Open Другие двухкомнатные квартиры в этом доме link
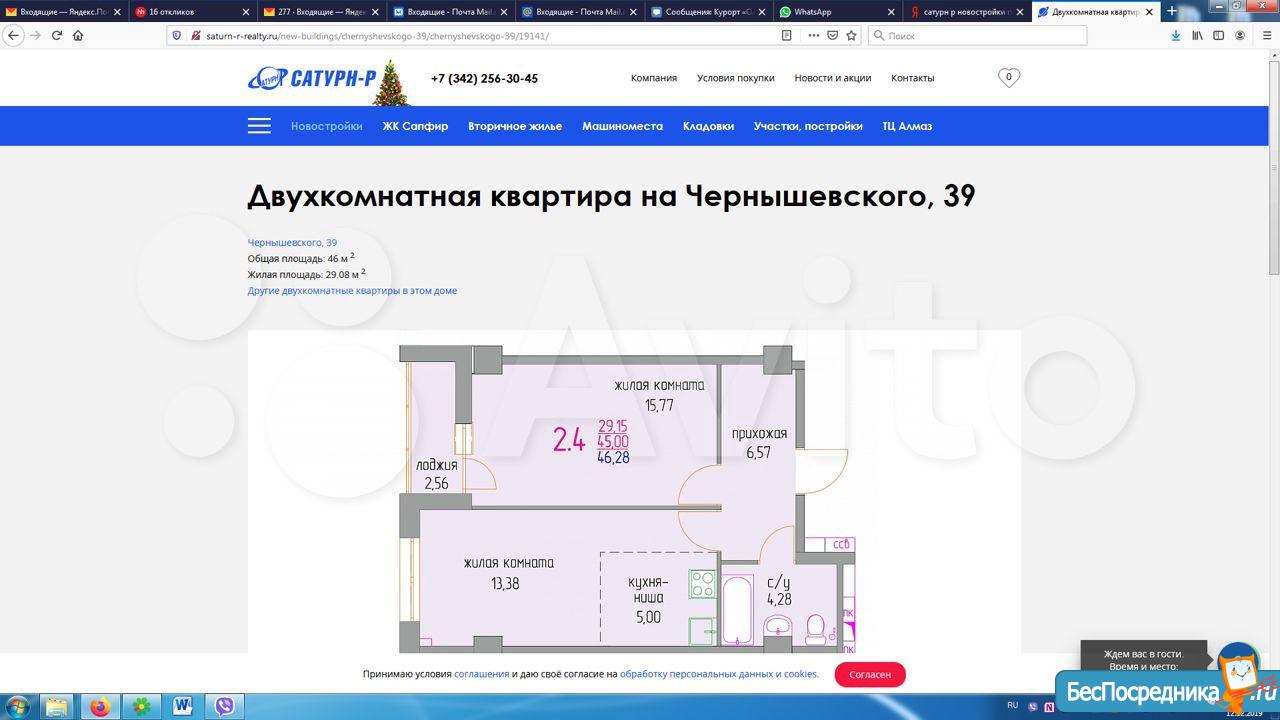 tap(352, 290)
